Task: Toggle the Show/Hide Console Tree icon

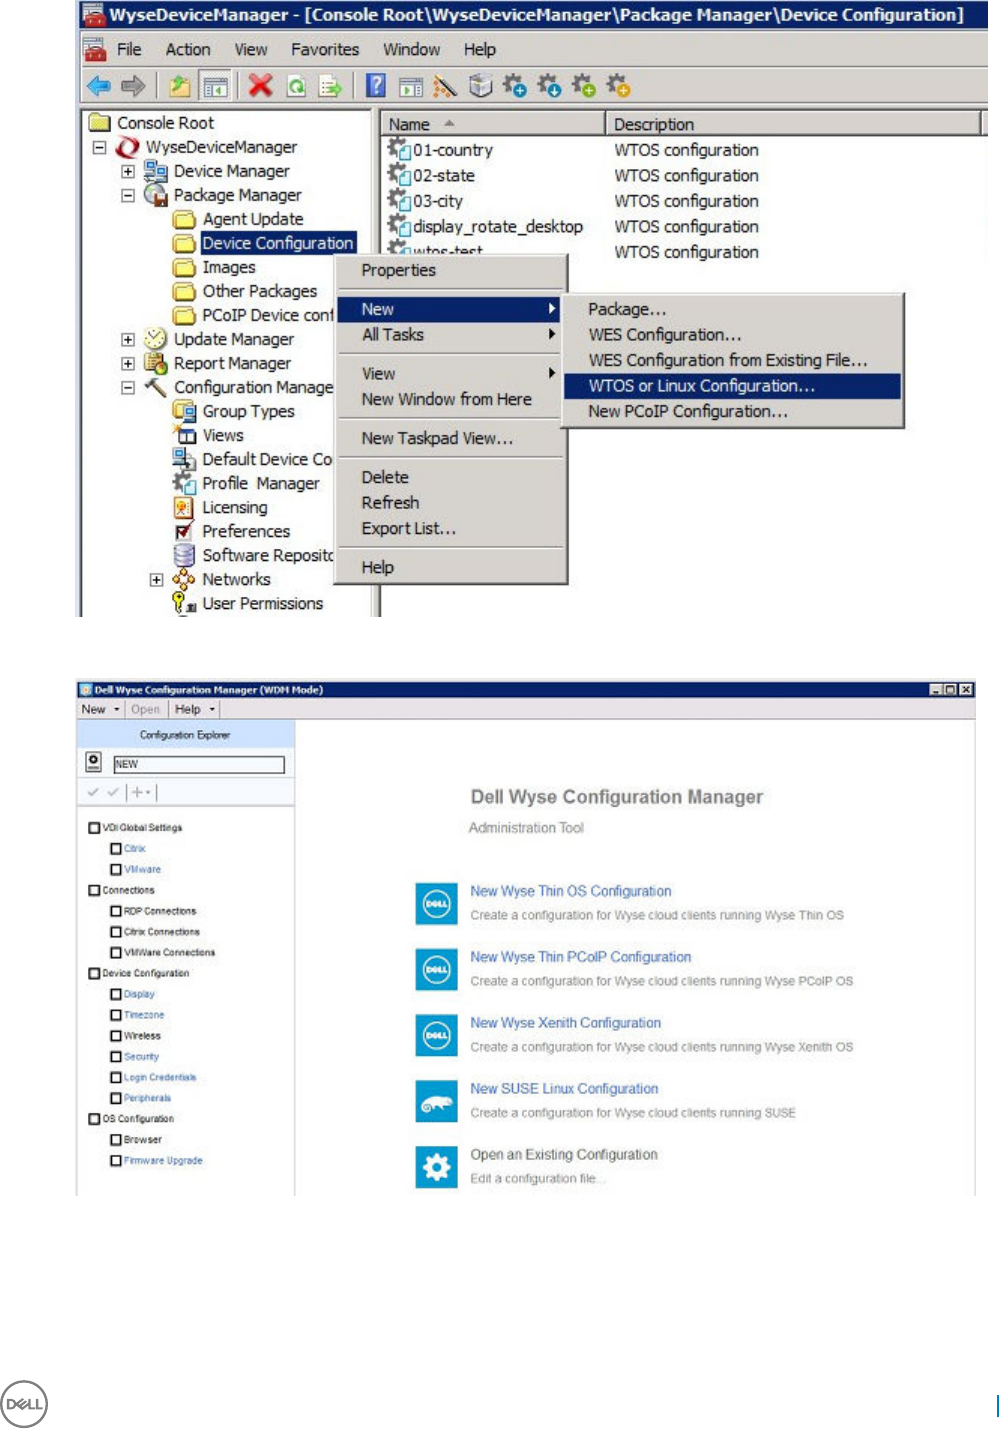Action: [215, 87]
